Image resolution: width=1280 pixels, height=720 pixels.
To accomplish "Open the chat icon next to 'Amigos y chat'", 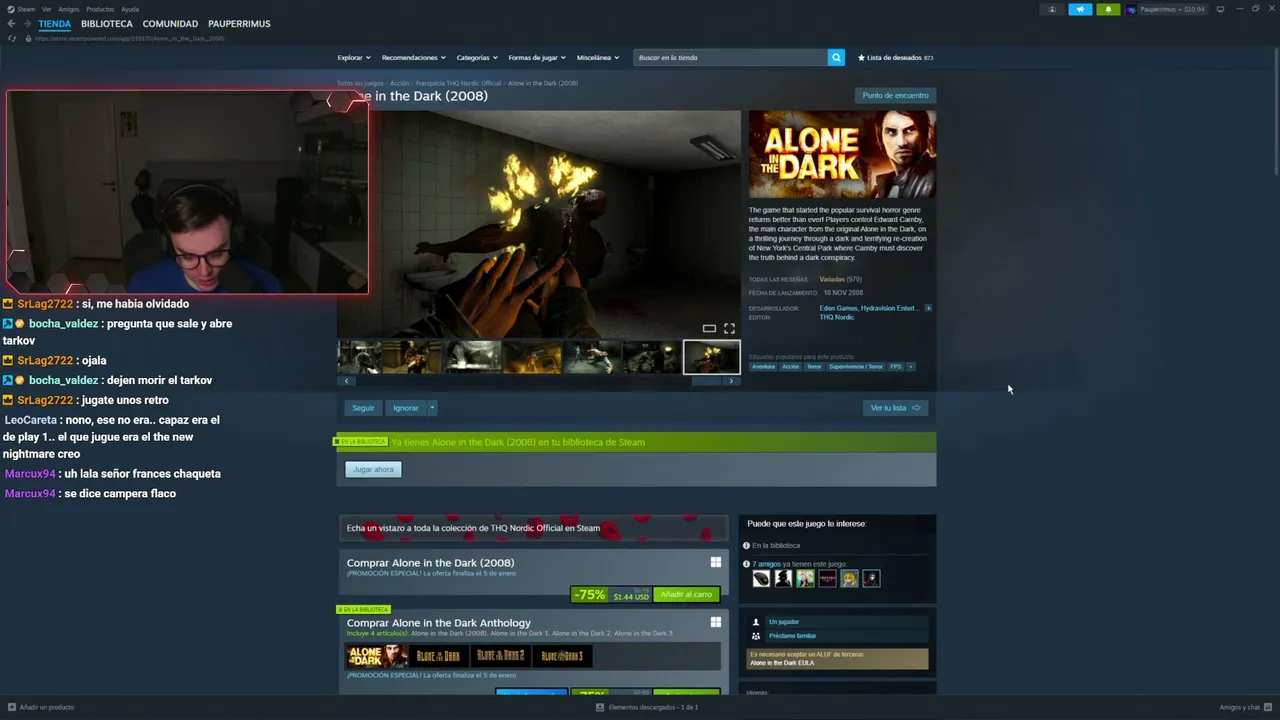I will [1268, 707].
